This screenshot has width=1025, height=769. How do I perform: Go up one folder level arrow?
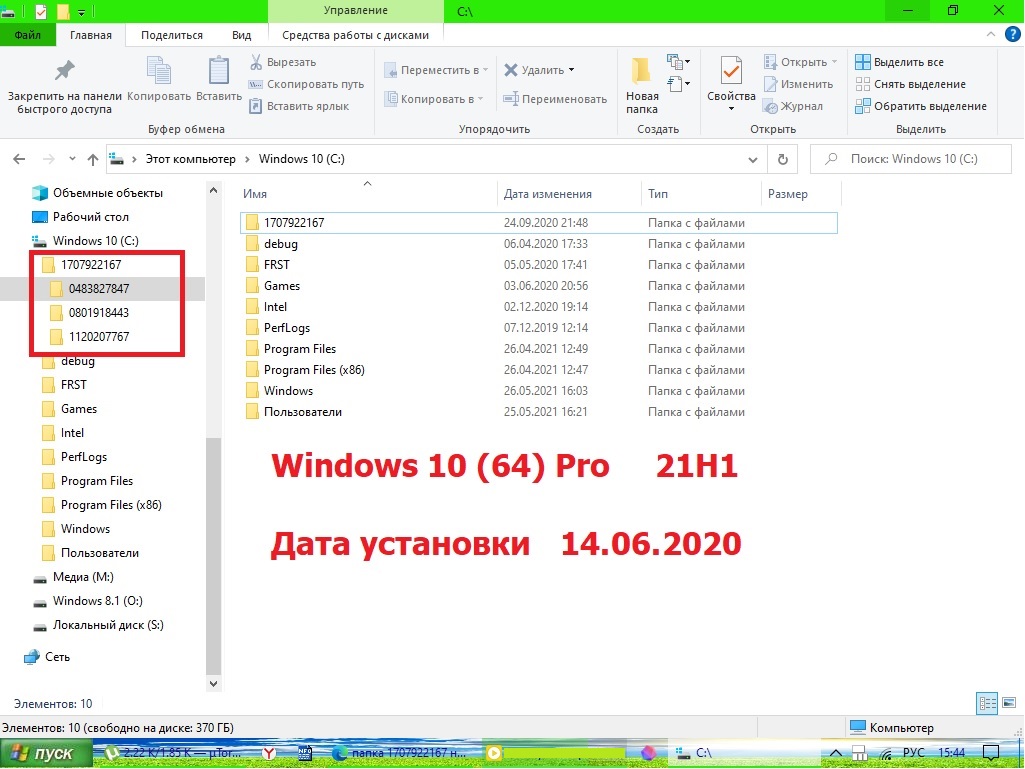93,159
